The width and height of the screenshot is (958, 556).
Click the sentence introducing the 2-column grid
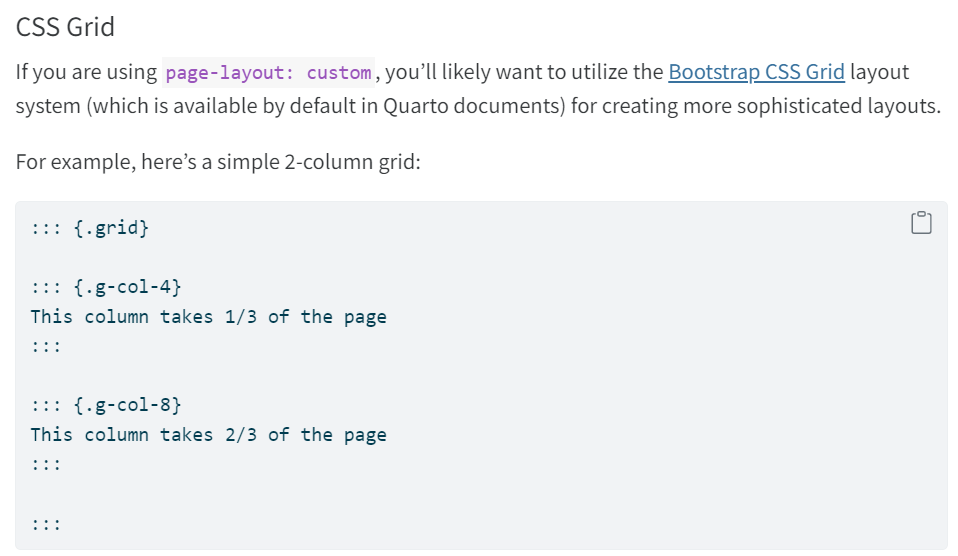(x=218, y=161)
